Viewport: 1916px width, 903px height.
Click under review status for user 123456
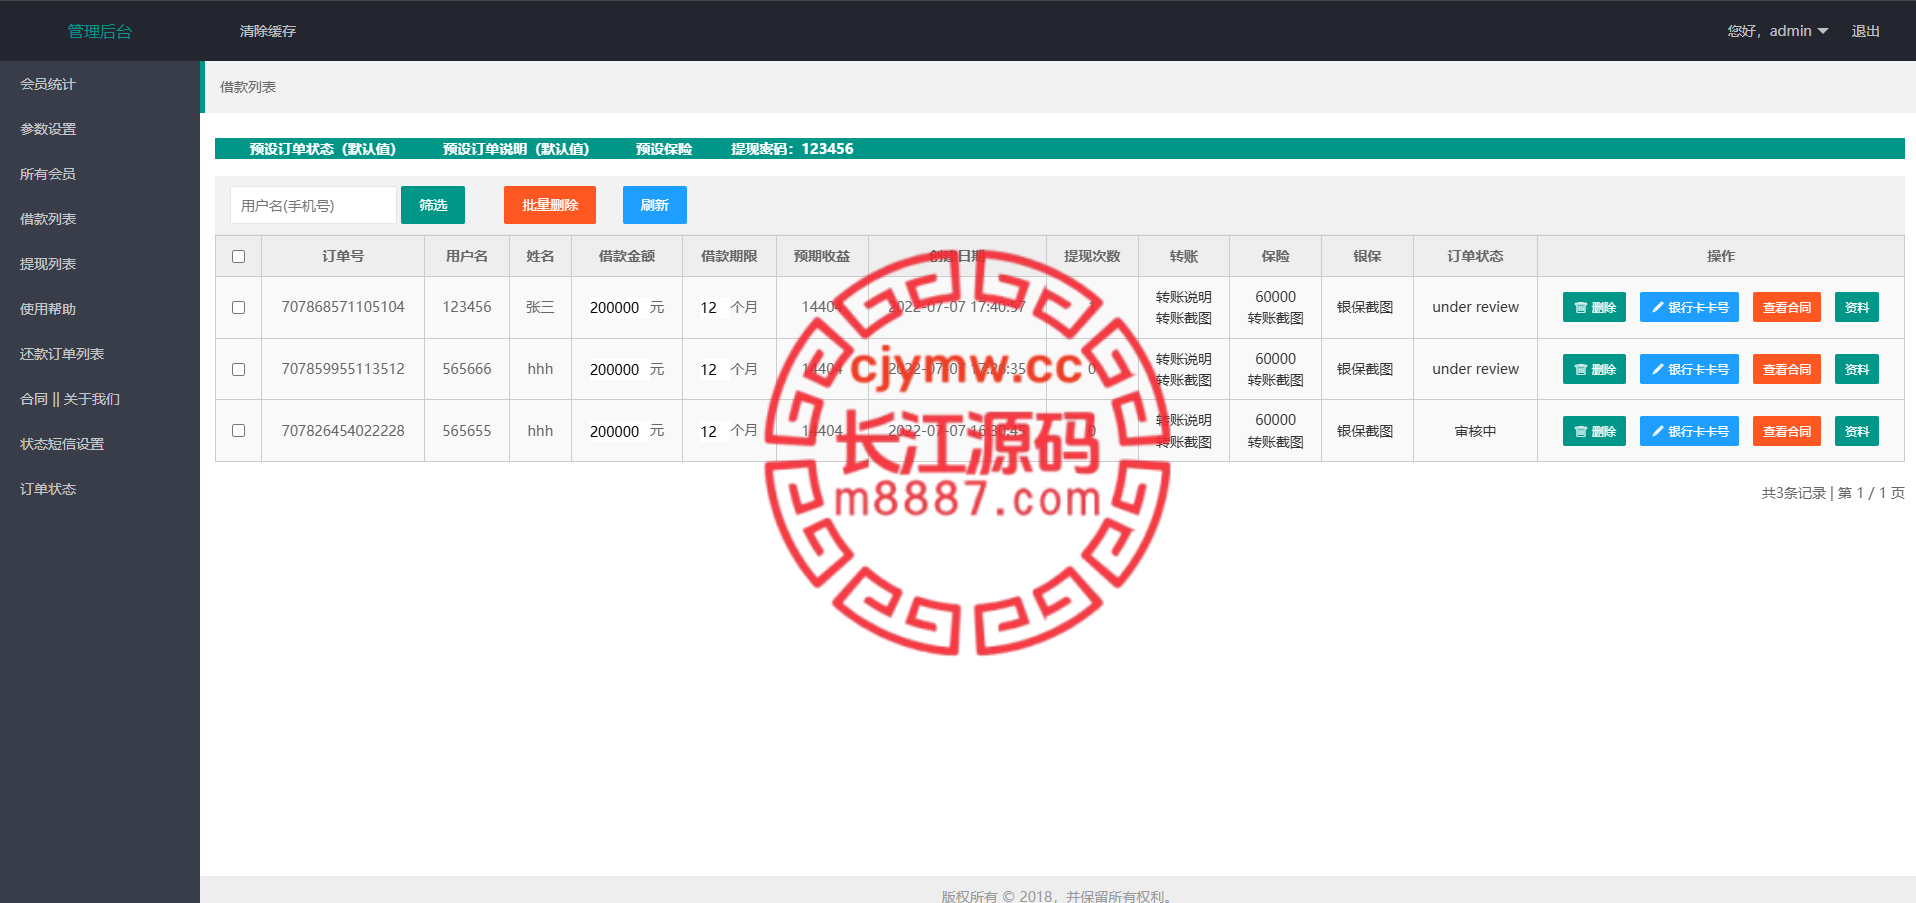click(x=1475, y=307)
